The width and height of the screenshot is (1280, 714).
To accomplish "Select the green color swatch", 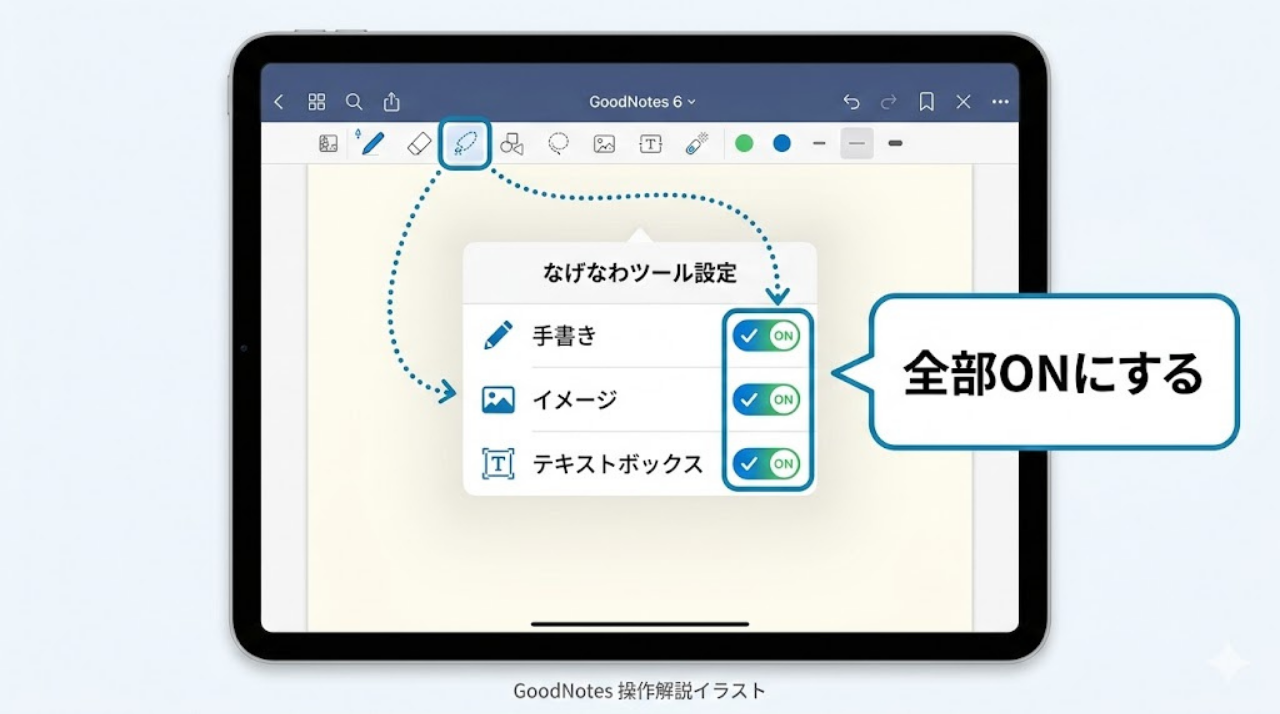I will click(x=744, y=143).
